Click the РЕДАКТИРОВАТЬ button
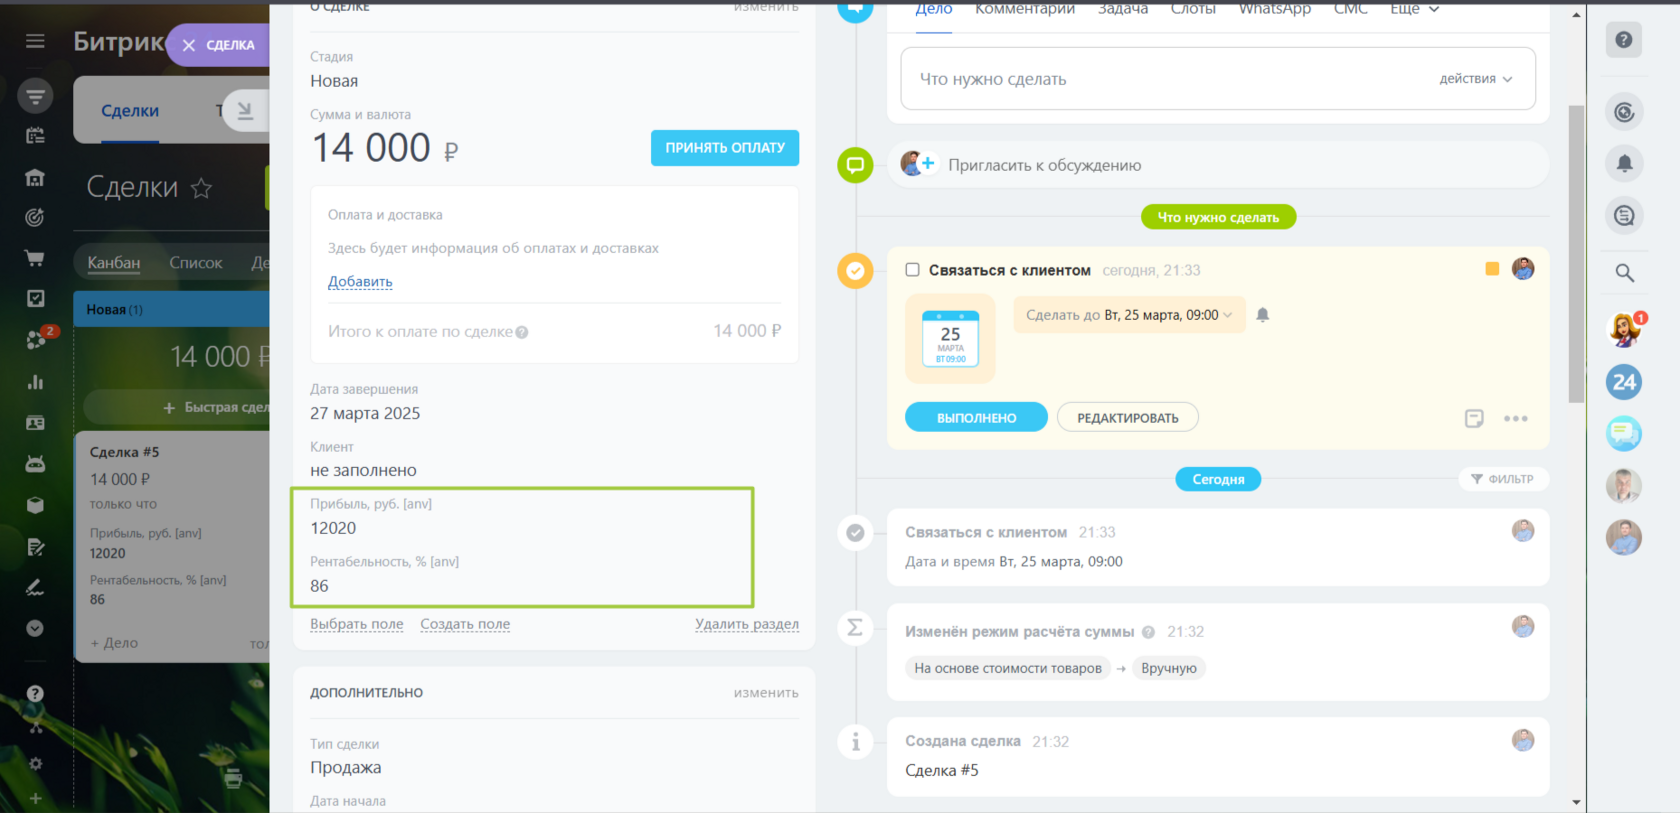 tap(1128, 418)
